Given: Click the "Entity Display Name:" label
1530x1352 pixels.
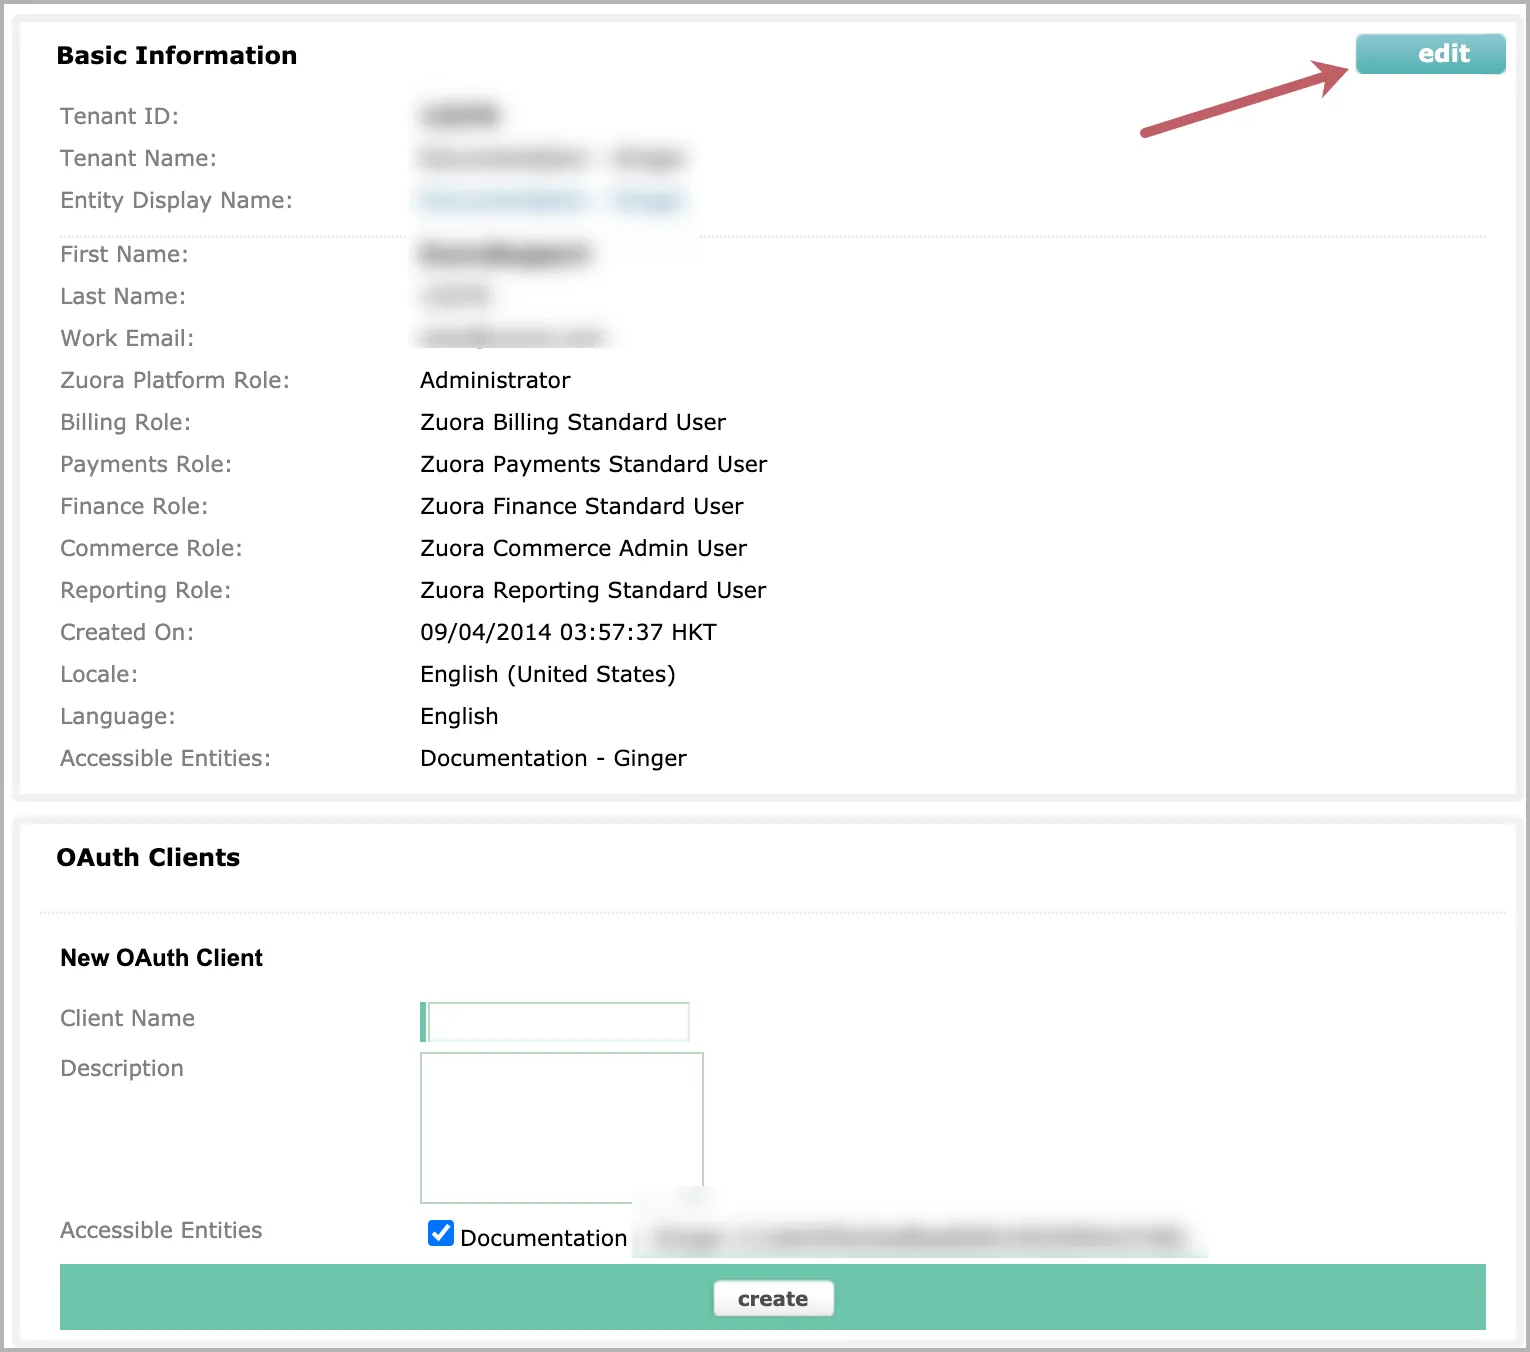Looking at the screenshot, I should pyautogui.click(x=176, y=200).
